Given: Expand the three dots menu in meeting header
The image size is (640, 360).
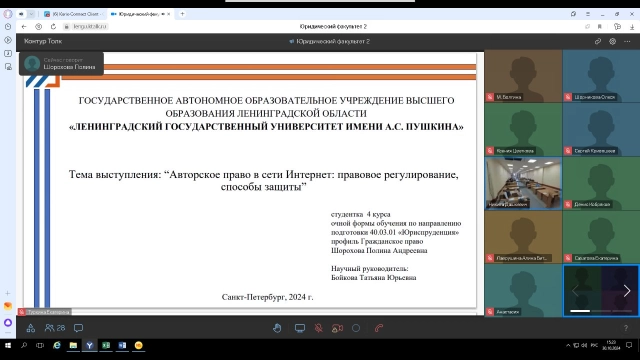Looking at the screenshot, I should tap(627, 41).
